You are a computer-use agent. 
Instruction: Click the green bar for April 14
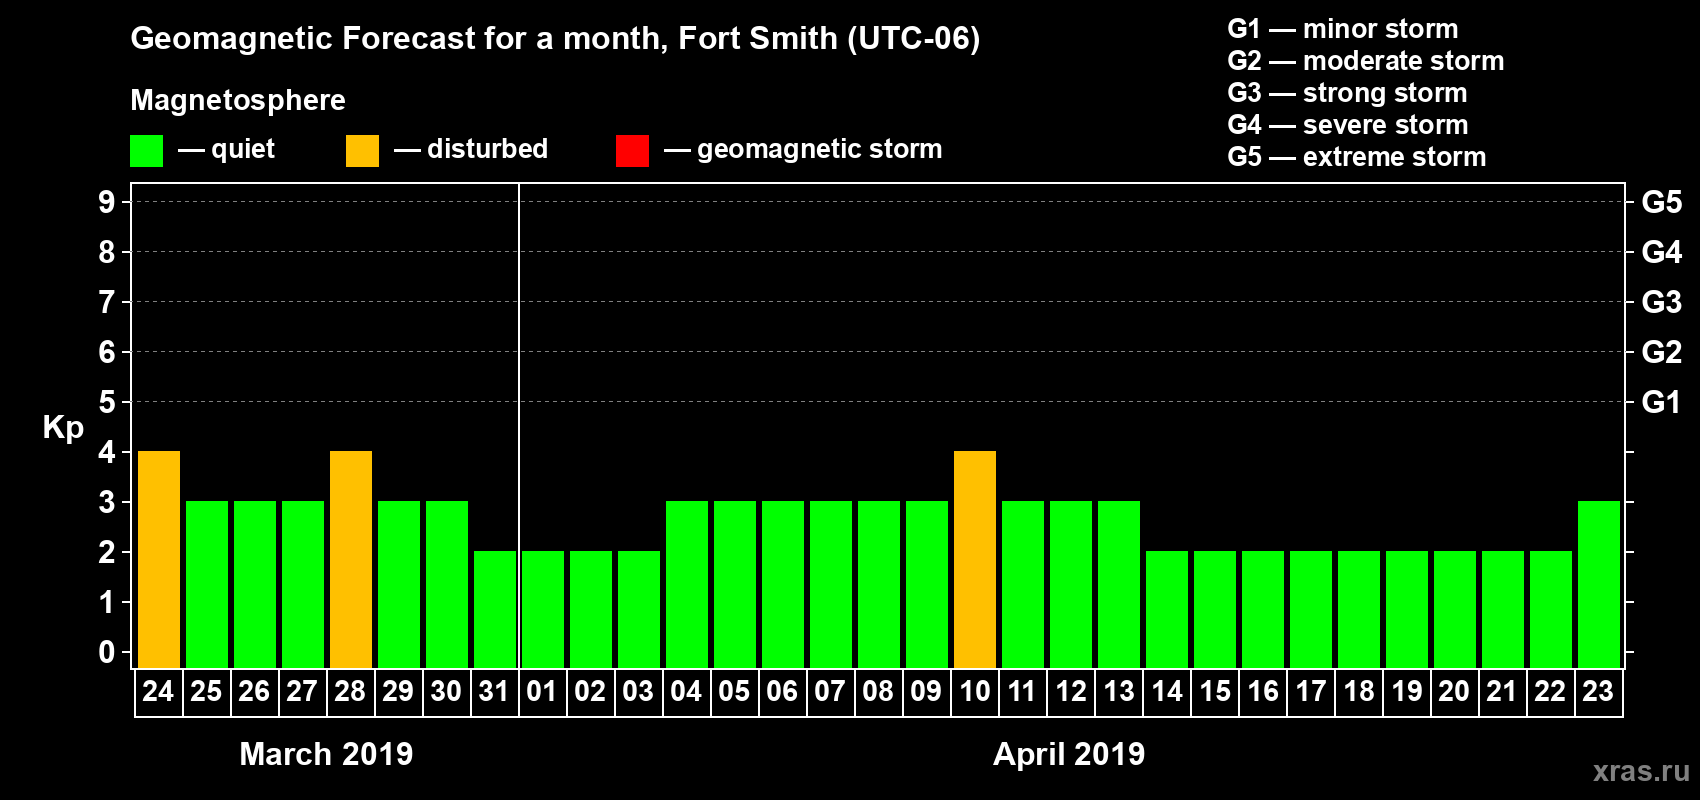[x=1167, y=610]
